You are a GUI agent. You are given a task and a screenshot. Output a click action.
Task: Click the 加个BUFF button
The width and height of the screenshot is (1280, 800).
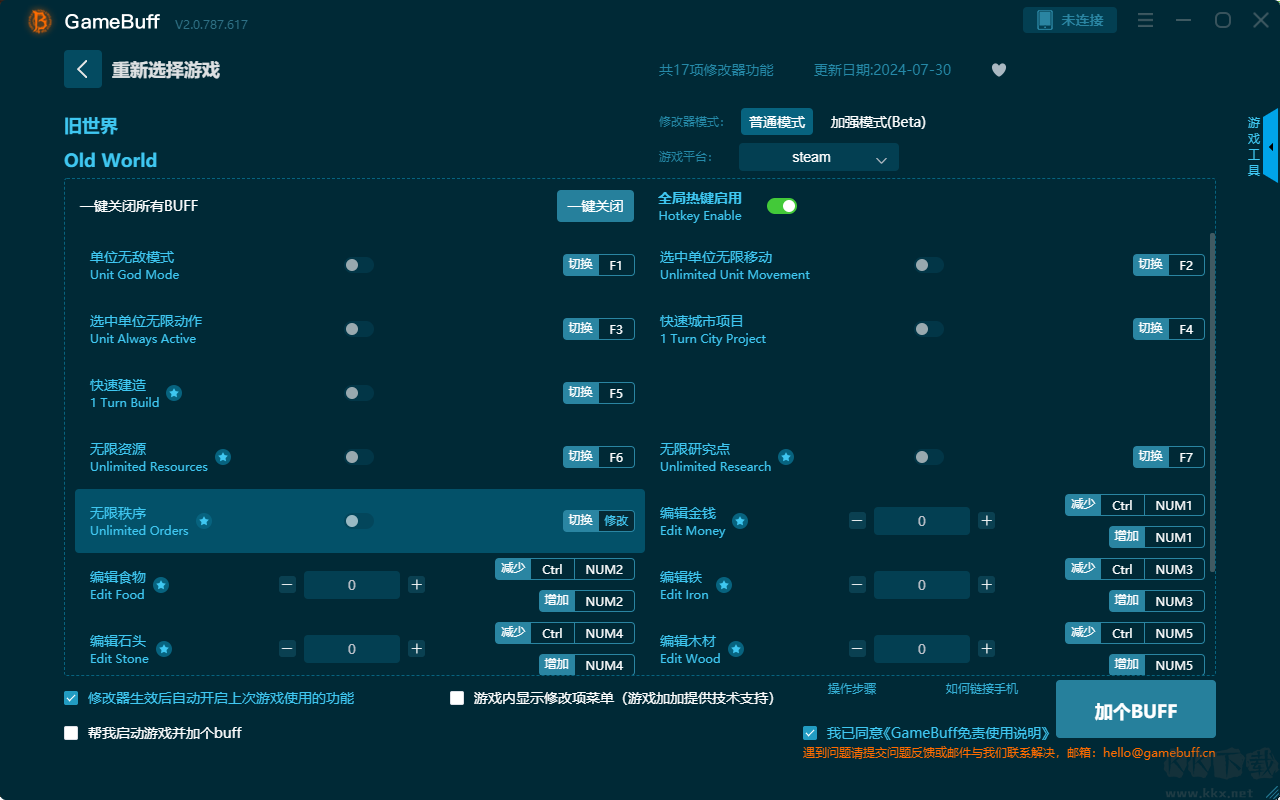pyautogui.click(x=1136, y=711)
